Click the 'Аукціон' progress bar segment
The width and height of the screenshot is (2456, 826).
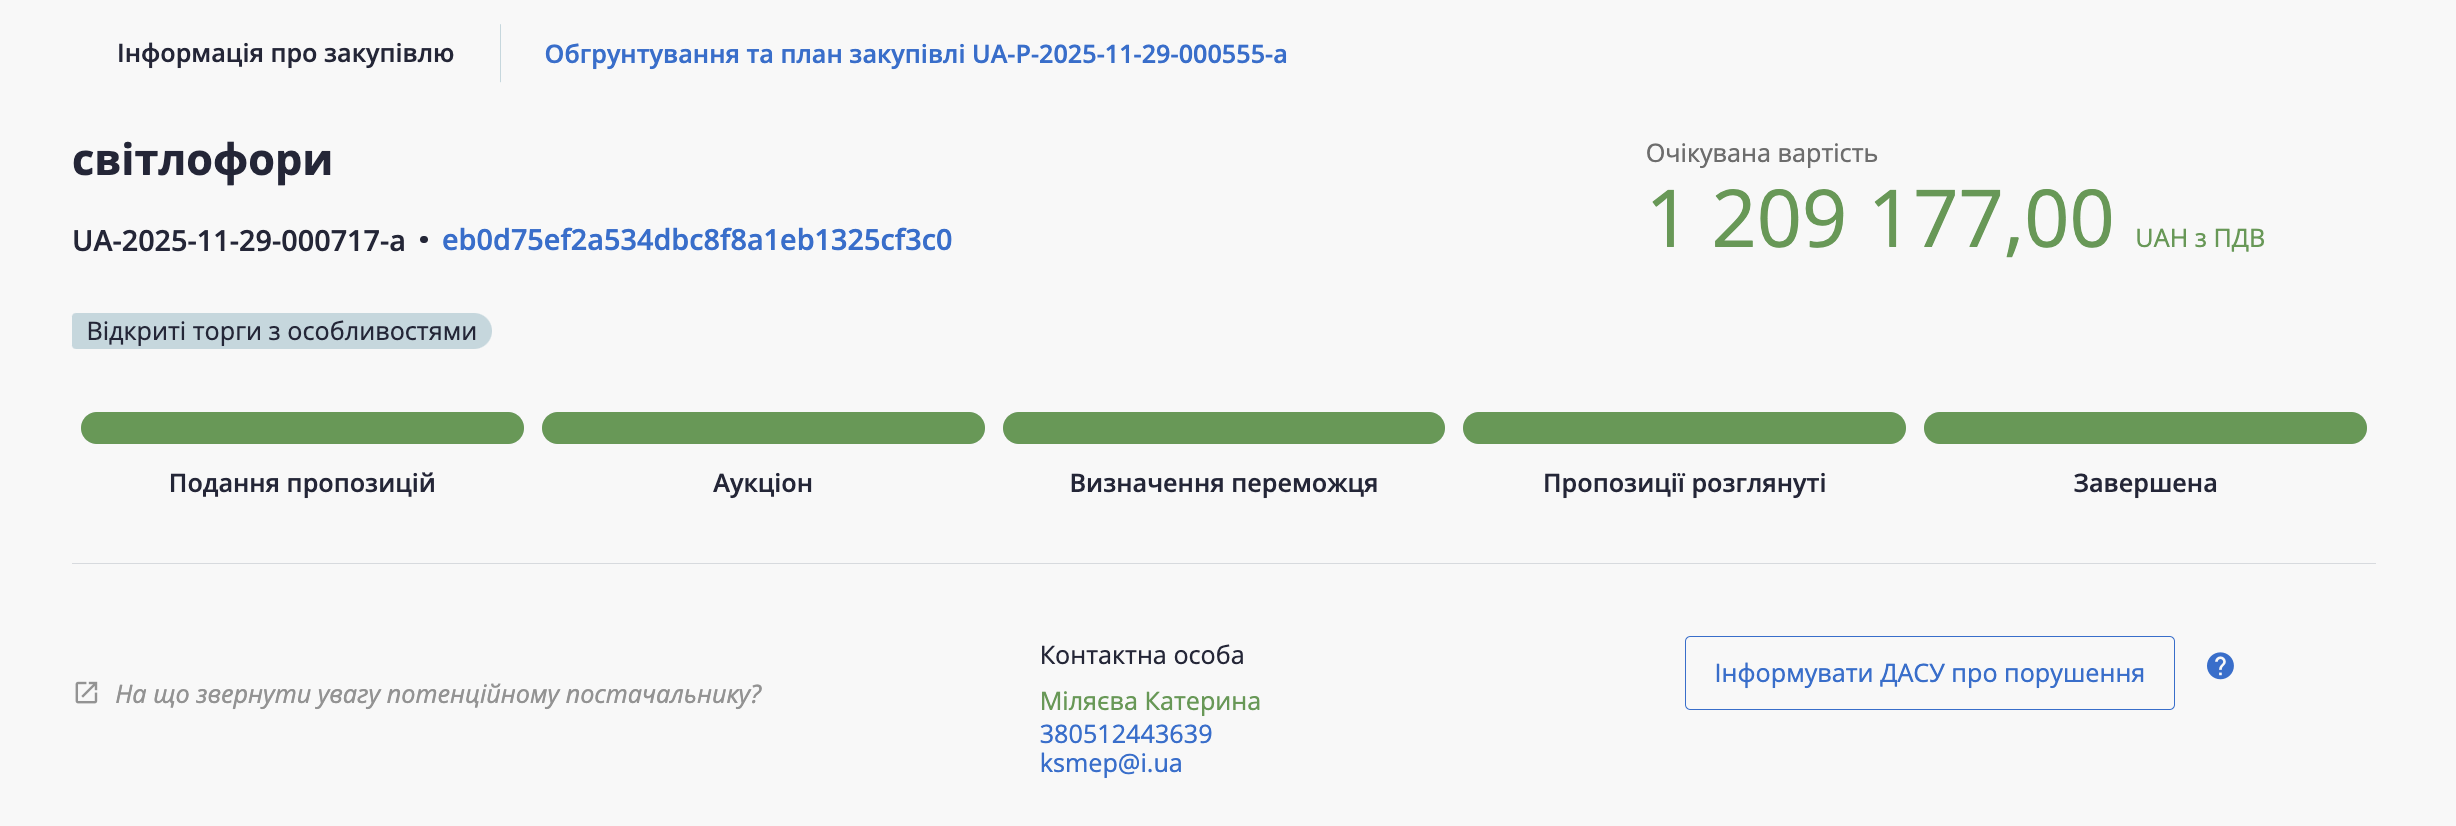(x=763, y=428)
